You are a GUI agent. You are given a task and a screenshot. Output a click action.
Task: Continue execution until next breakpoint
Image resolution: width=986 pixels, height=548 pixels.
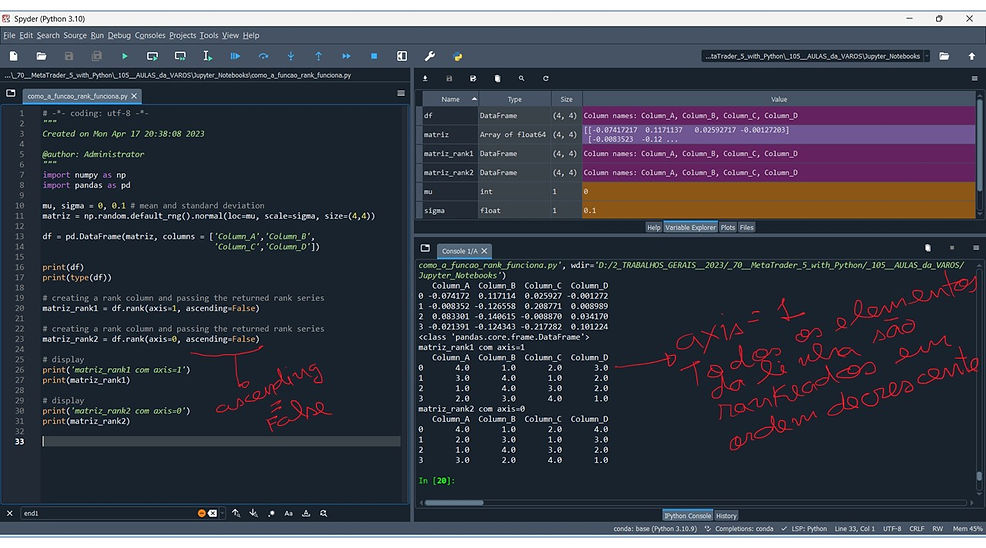[346, 56]
